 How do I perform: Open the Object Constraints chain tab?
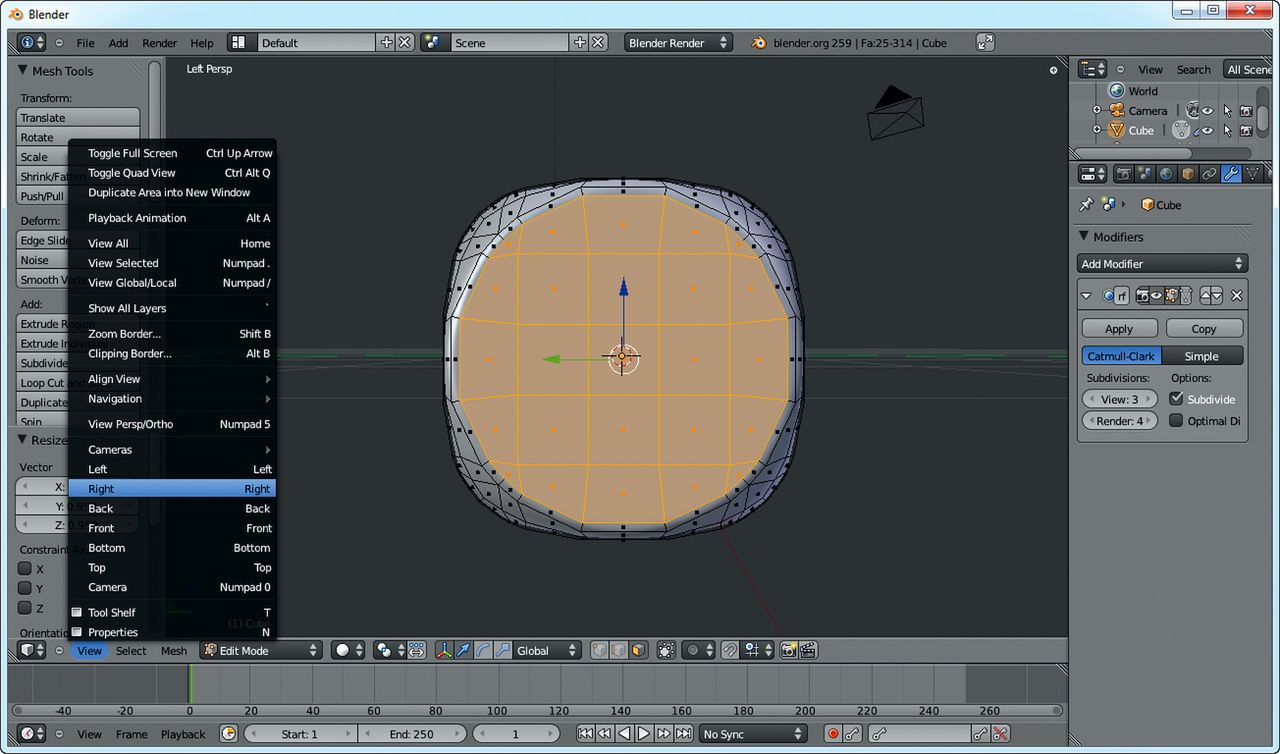1209,174
